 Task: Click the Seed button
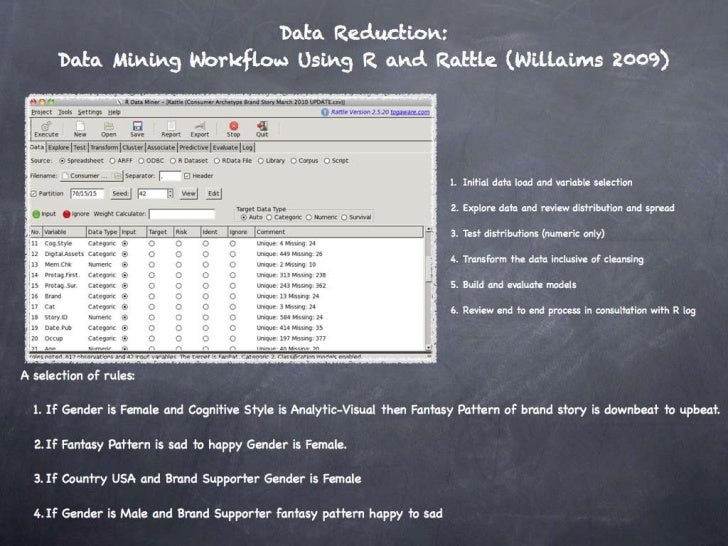(x=120, y=194)
